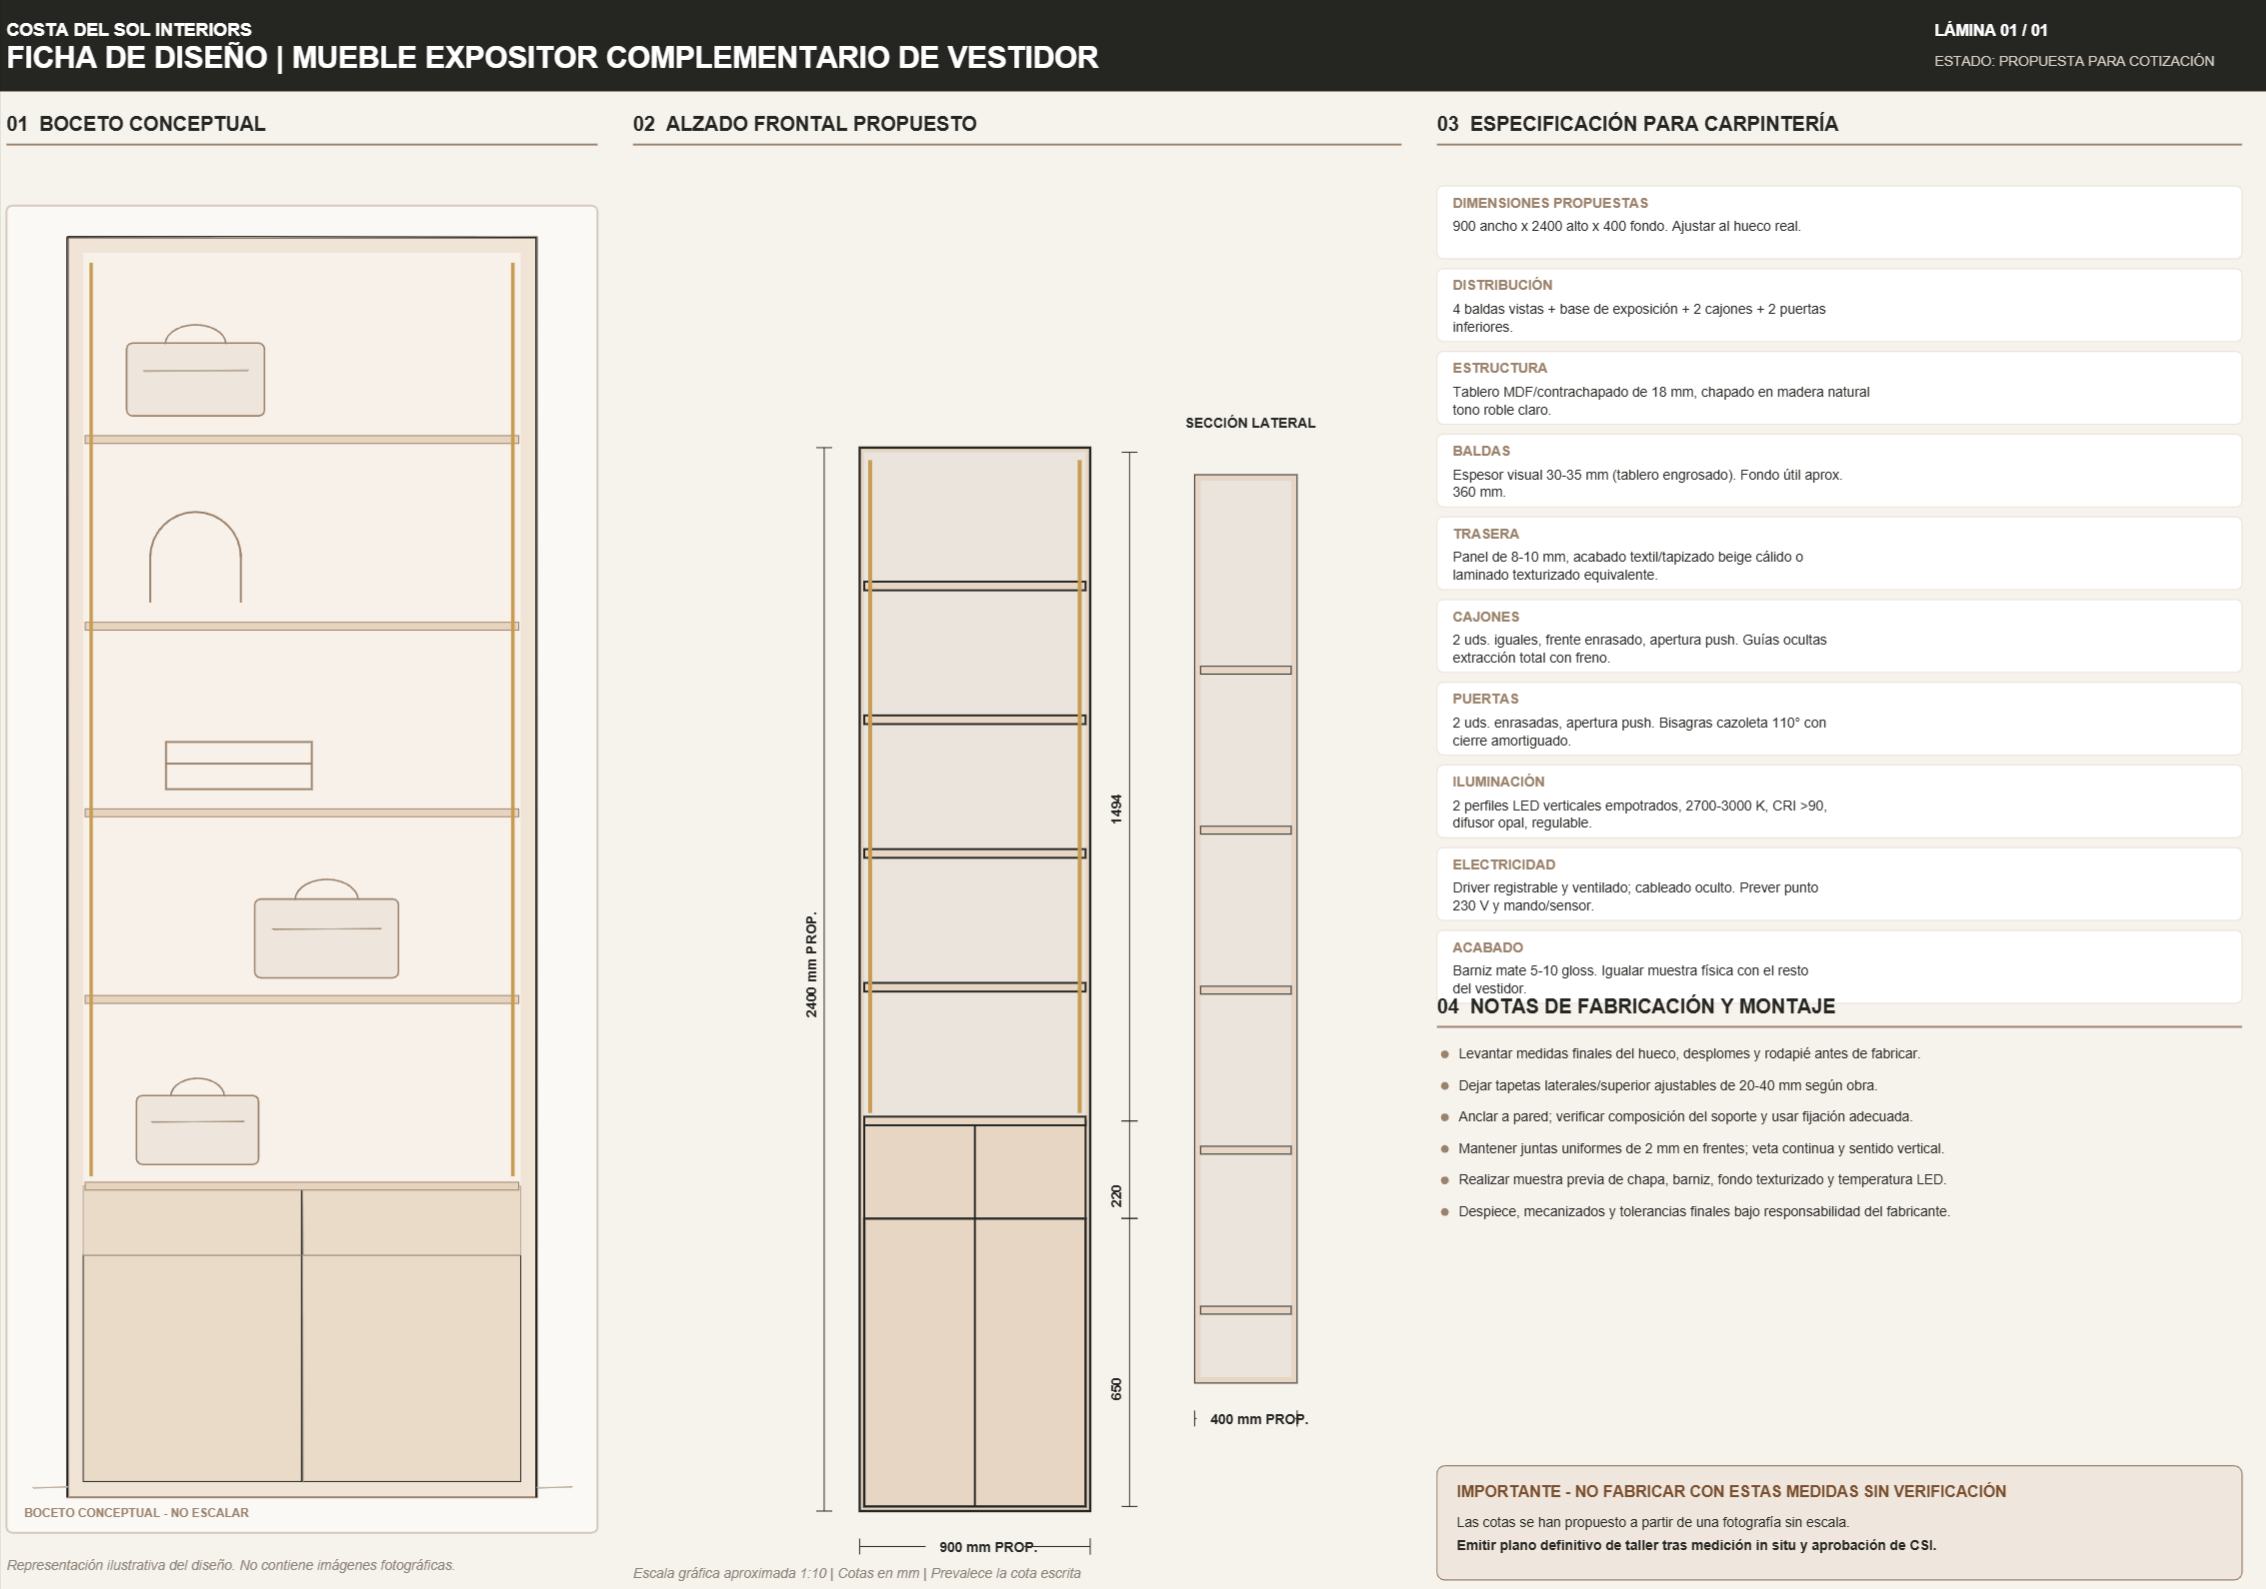The width and height of the screenshot is (2266, 1589).
Task: Select the 03 ESPECIFICACIÓN PARA CARPINTERÍA heading
Action: [1637, 123]
